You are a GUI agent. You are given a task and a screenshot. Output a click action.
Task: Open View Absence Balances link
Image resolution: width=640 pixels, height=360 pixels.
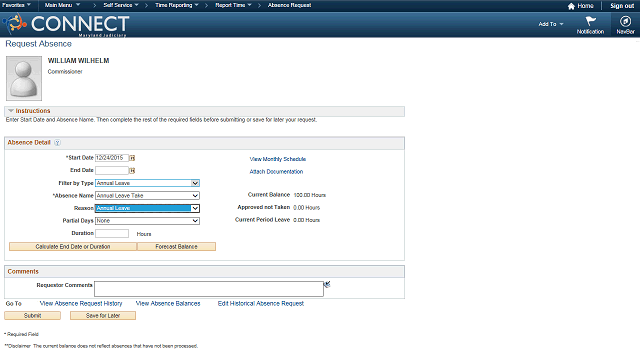pyautogui.click(x=168, y=304)
